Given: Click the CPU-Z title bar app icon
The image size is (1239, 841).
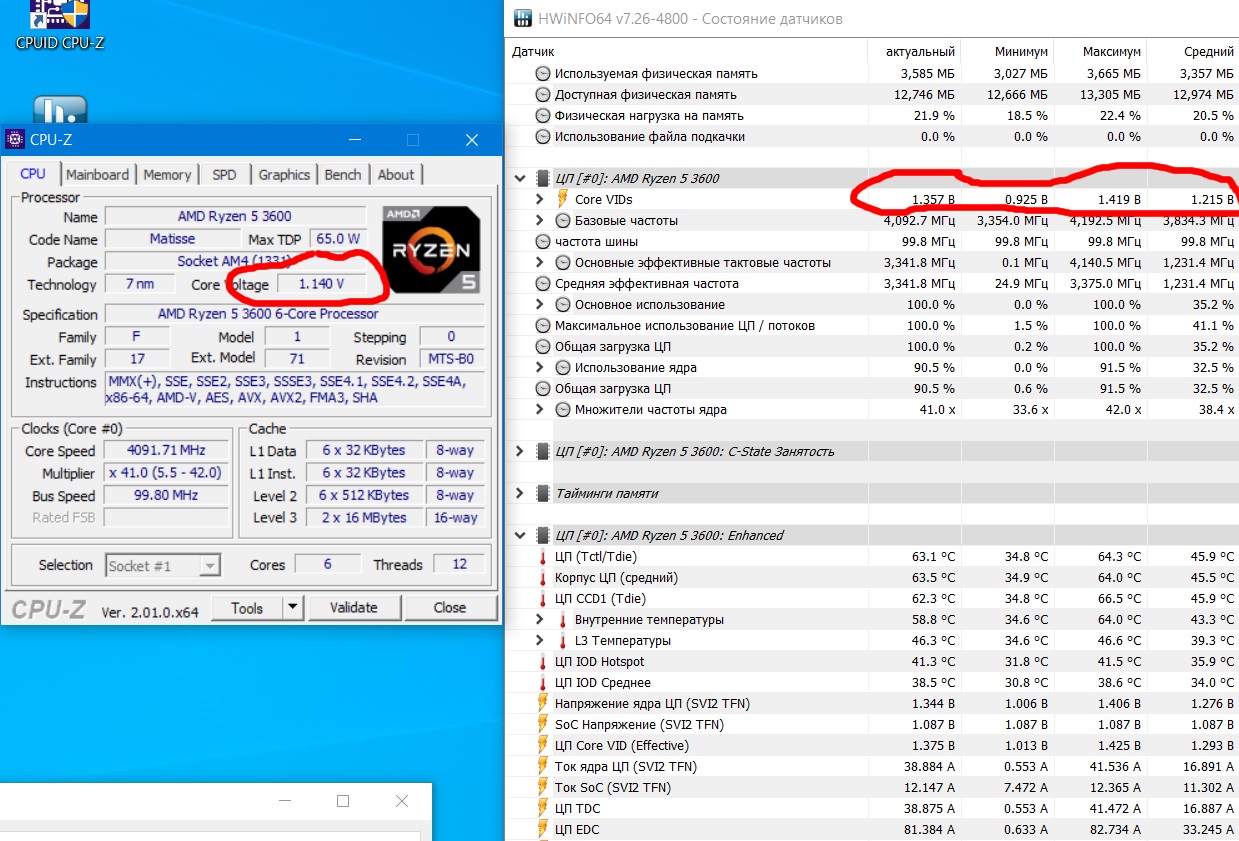Looking at the screenshot, I should (15, 140).
